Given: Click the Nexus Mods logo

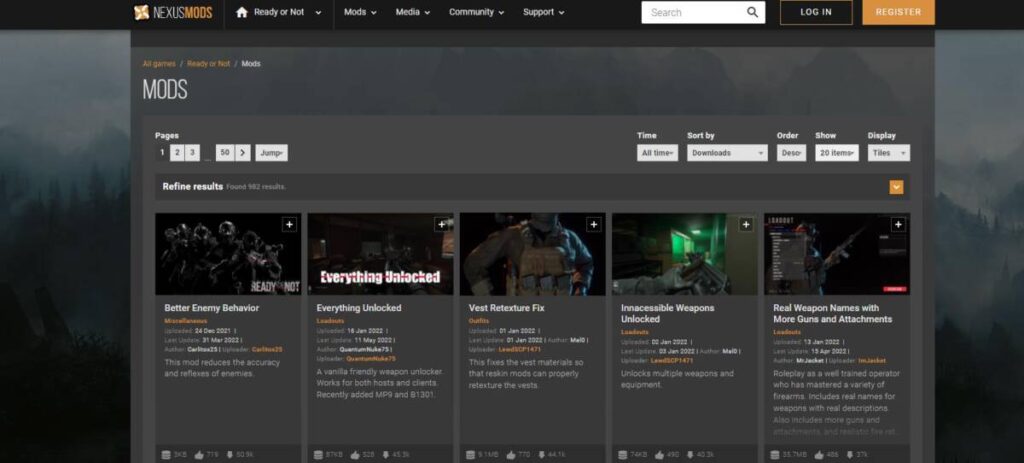Looking at the screenshot, I should pos(172,12).
